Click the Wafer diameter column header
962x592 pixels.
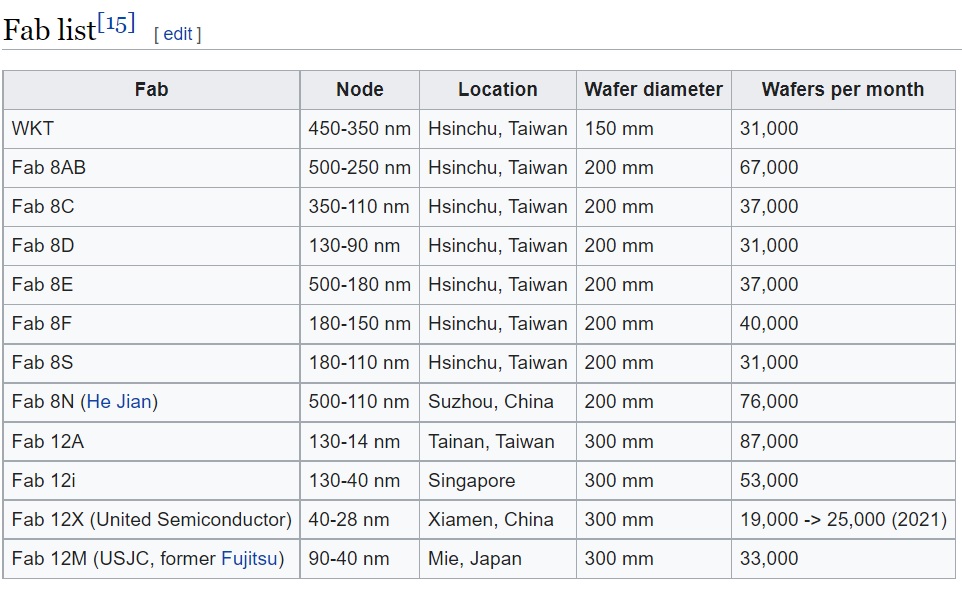653,90
